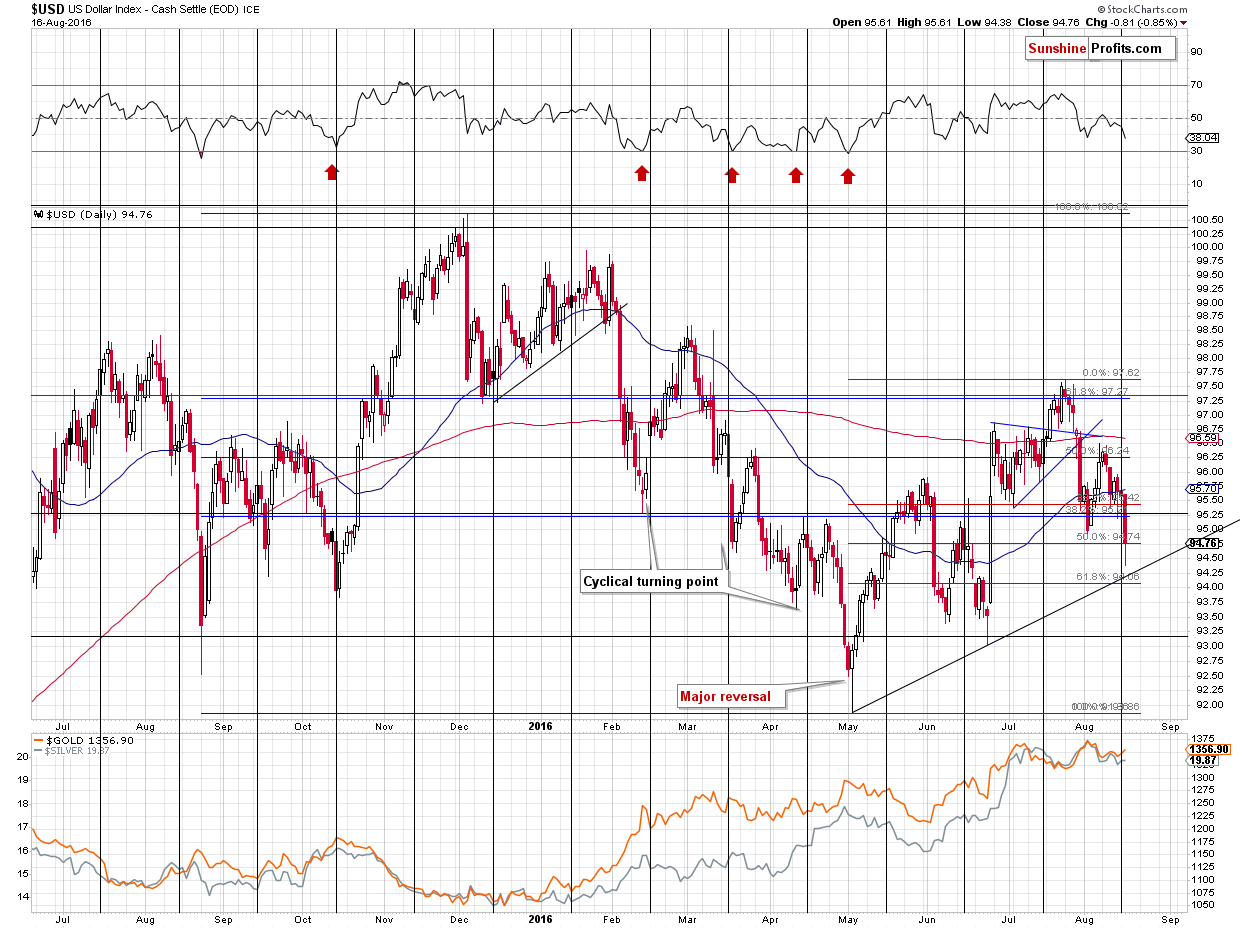This screenshot has height=928, width=1240.
Task: Click the red Sunshine logo word
Action: [1057, 48]
